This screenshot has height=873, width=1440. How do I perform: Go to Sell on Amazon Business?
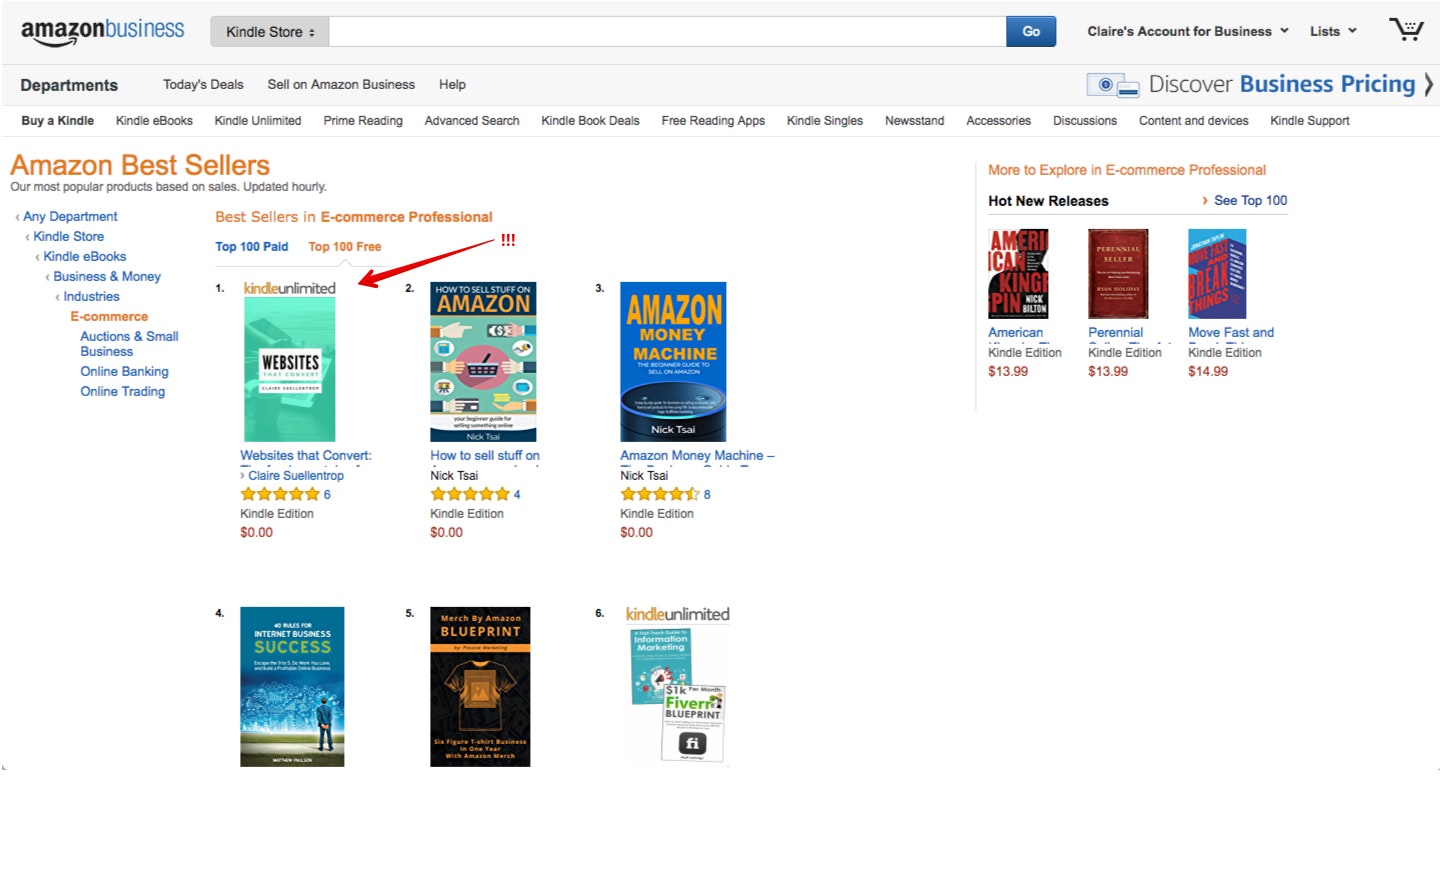341,85
